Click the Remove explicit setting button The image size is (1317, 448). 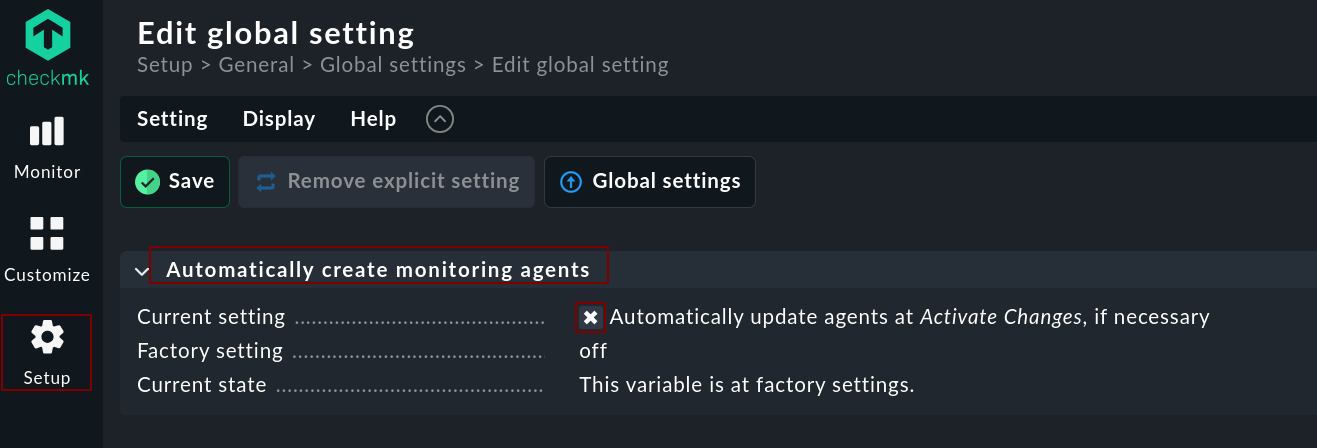(387, 181)
